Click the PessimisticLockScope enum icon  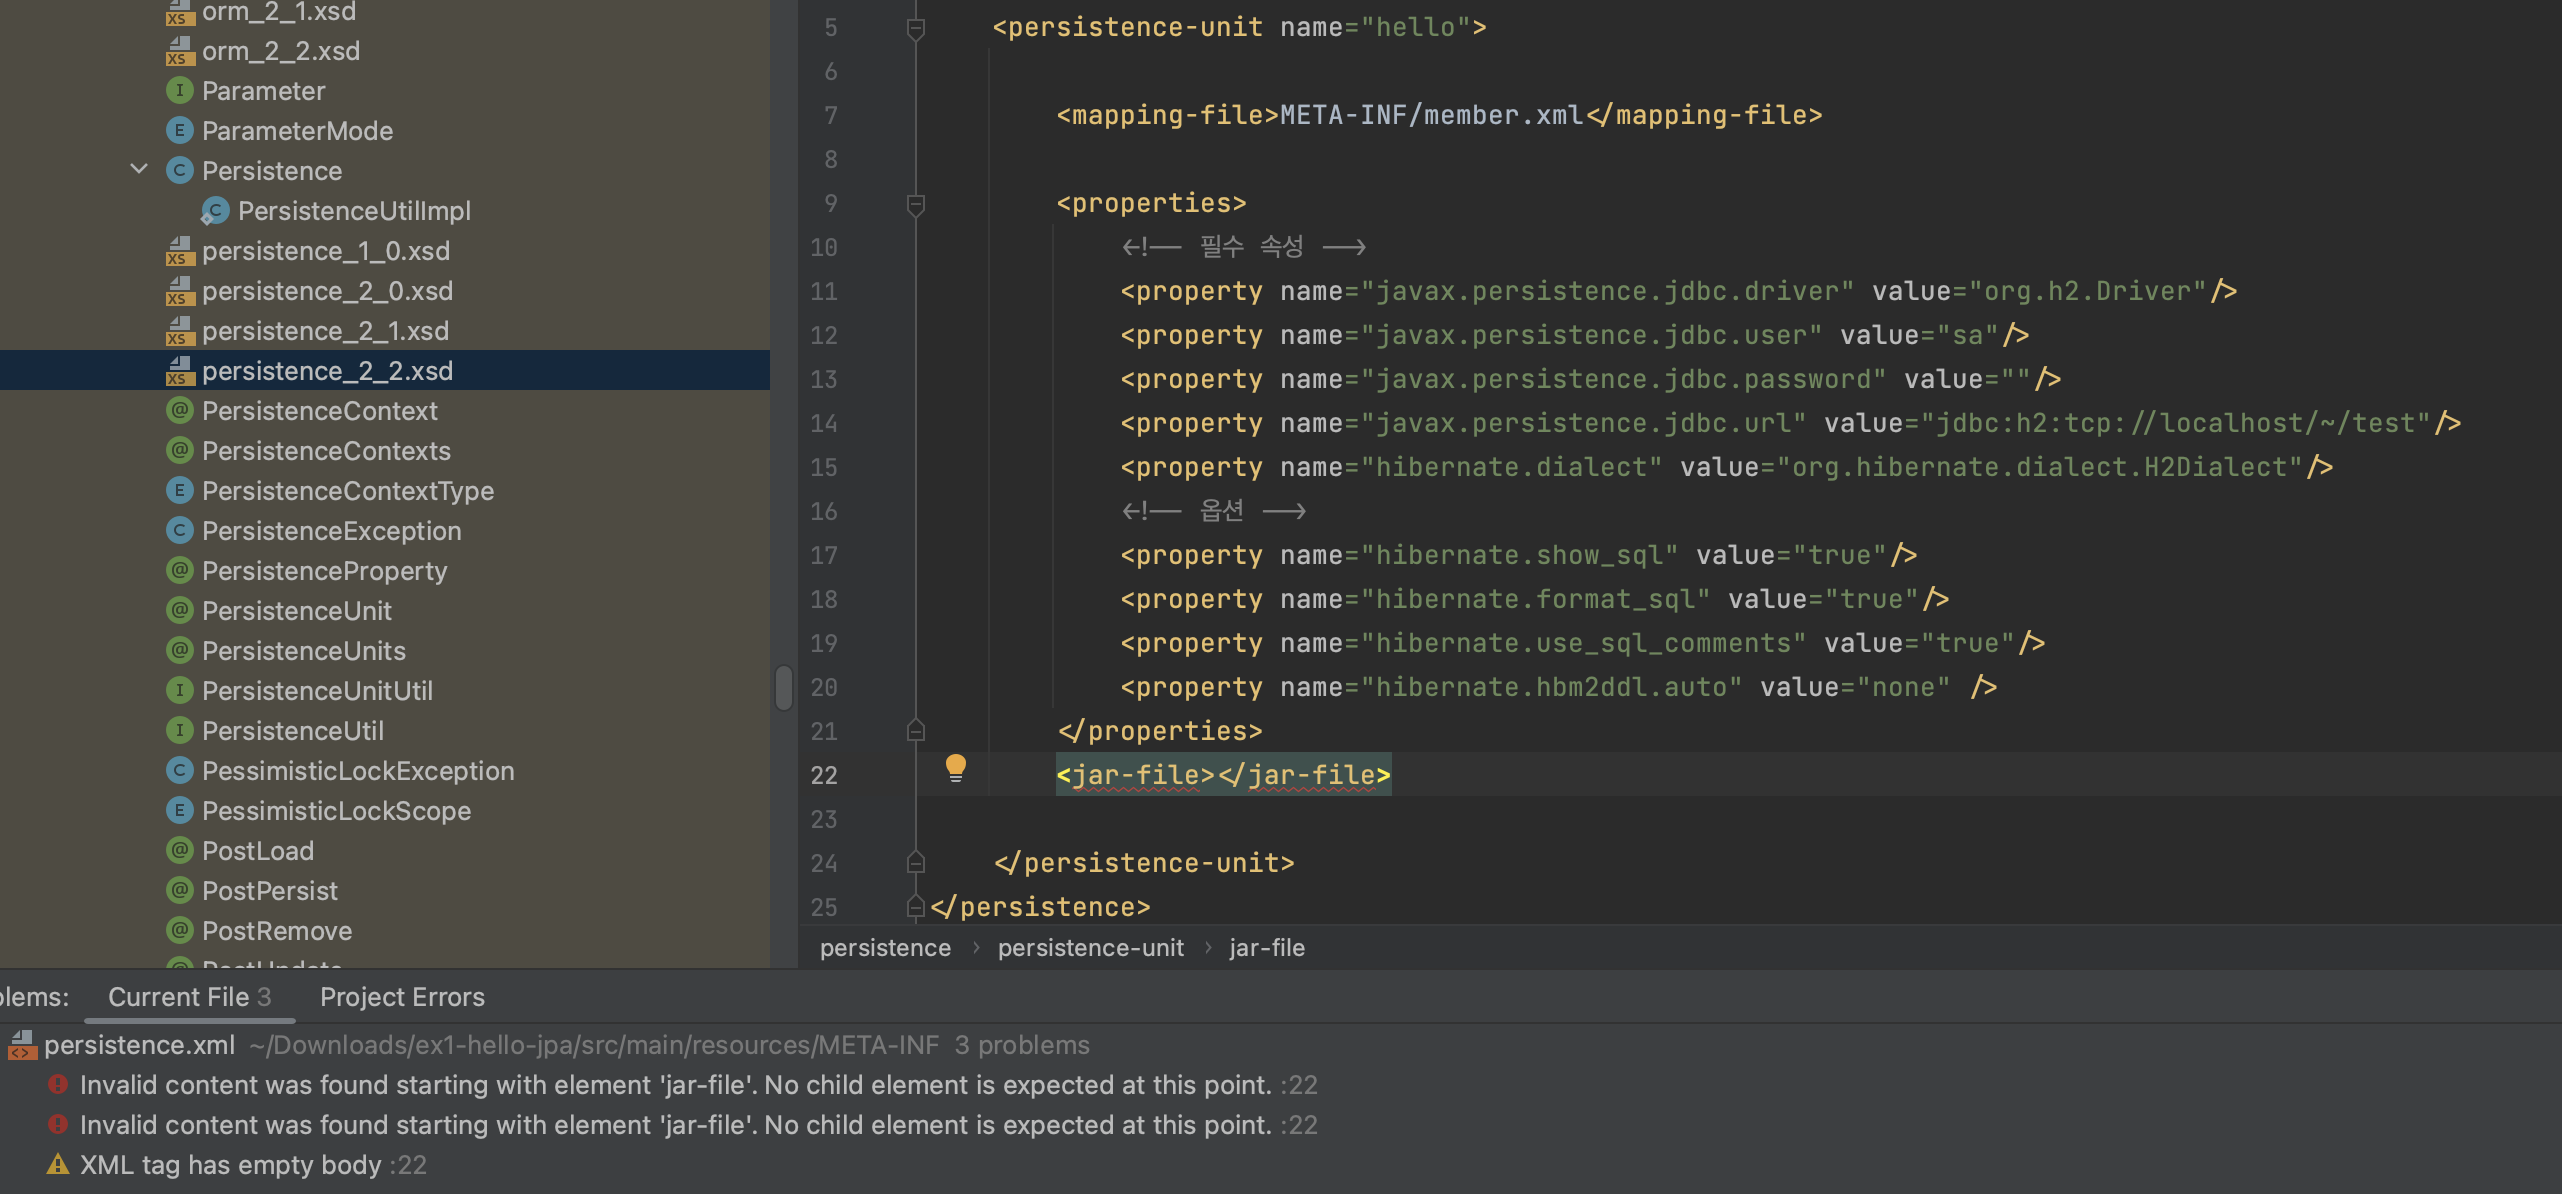(x=179, y=810)
